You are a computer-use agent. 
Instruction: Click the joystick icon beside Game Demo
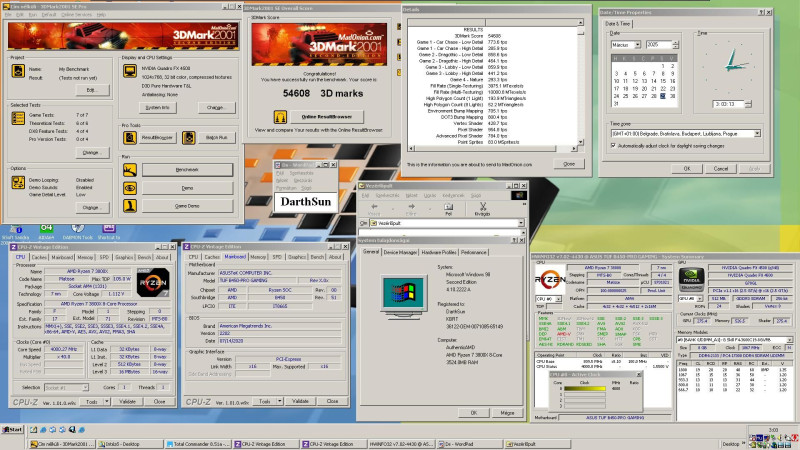[130, 206]
